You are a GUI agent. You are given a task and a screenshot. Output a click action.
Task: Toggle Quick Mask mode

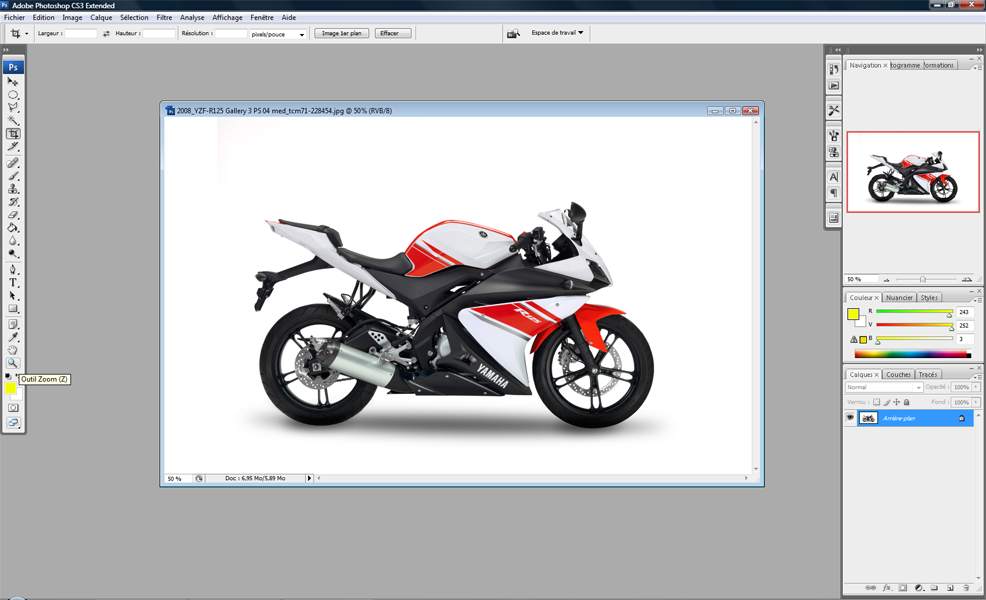coord(13,408)
